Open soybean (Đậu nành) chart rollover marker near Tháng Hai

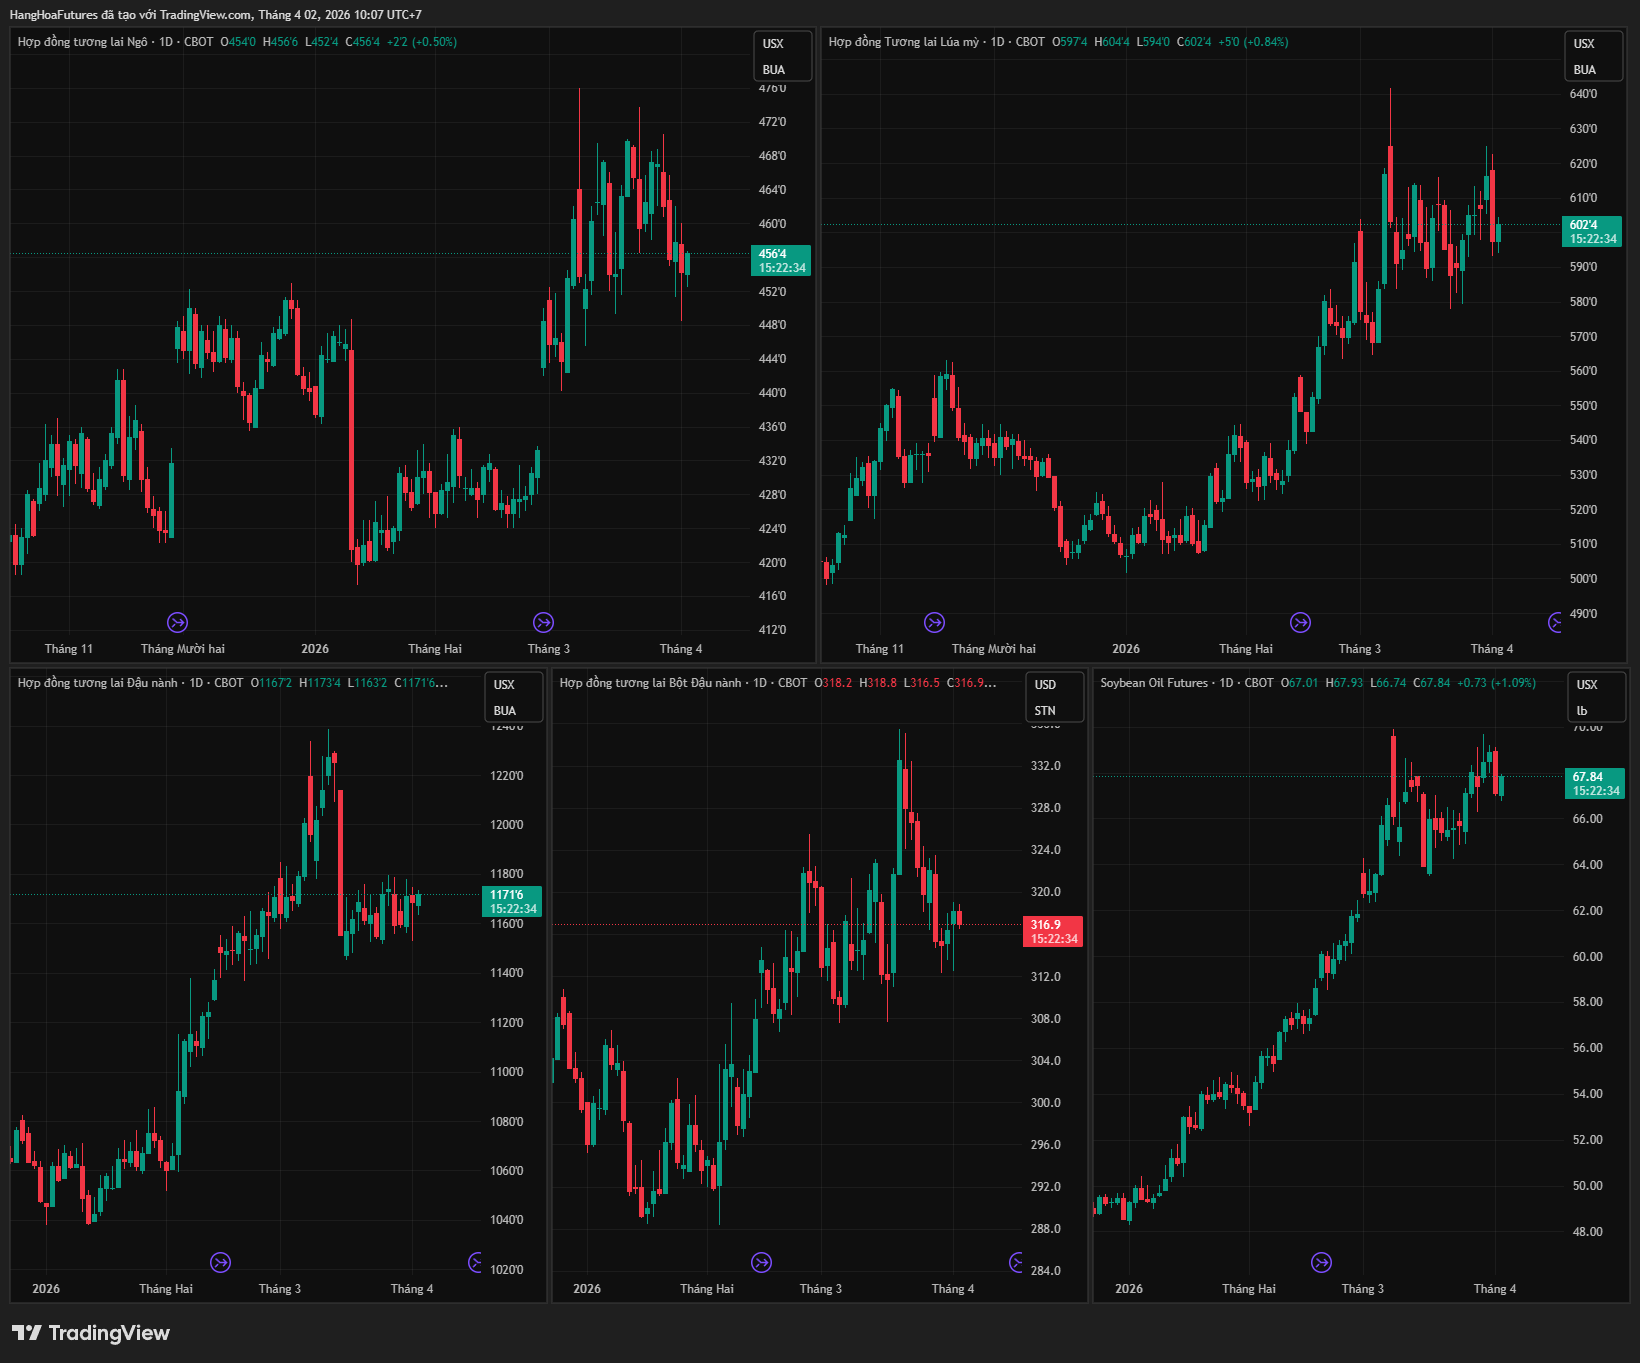(x=220, y=1263)
